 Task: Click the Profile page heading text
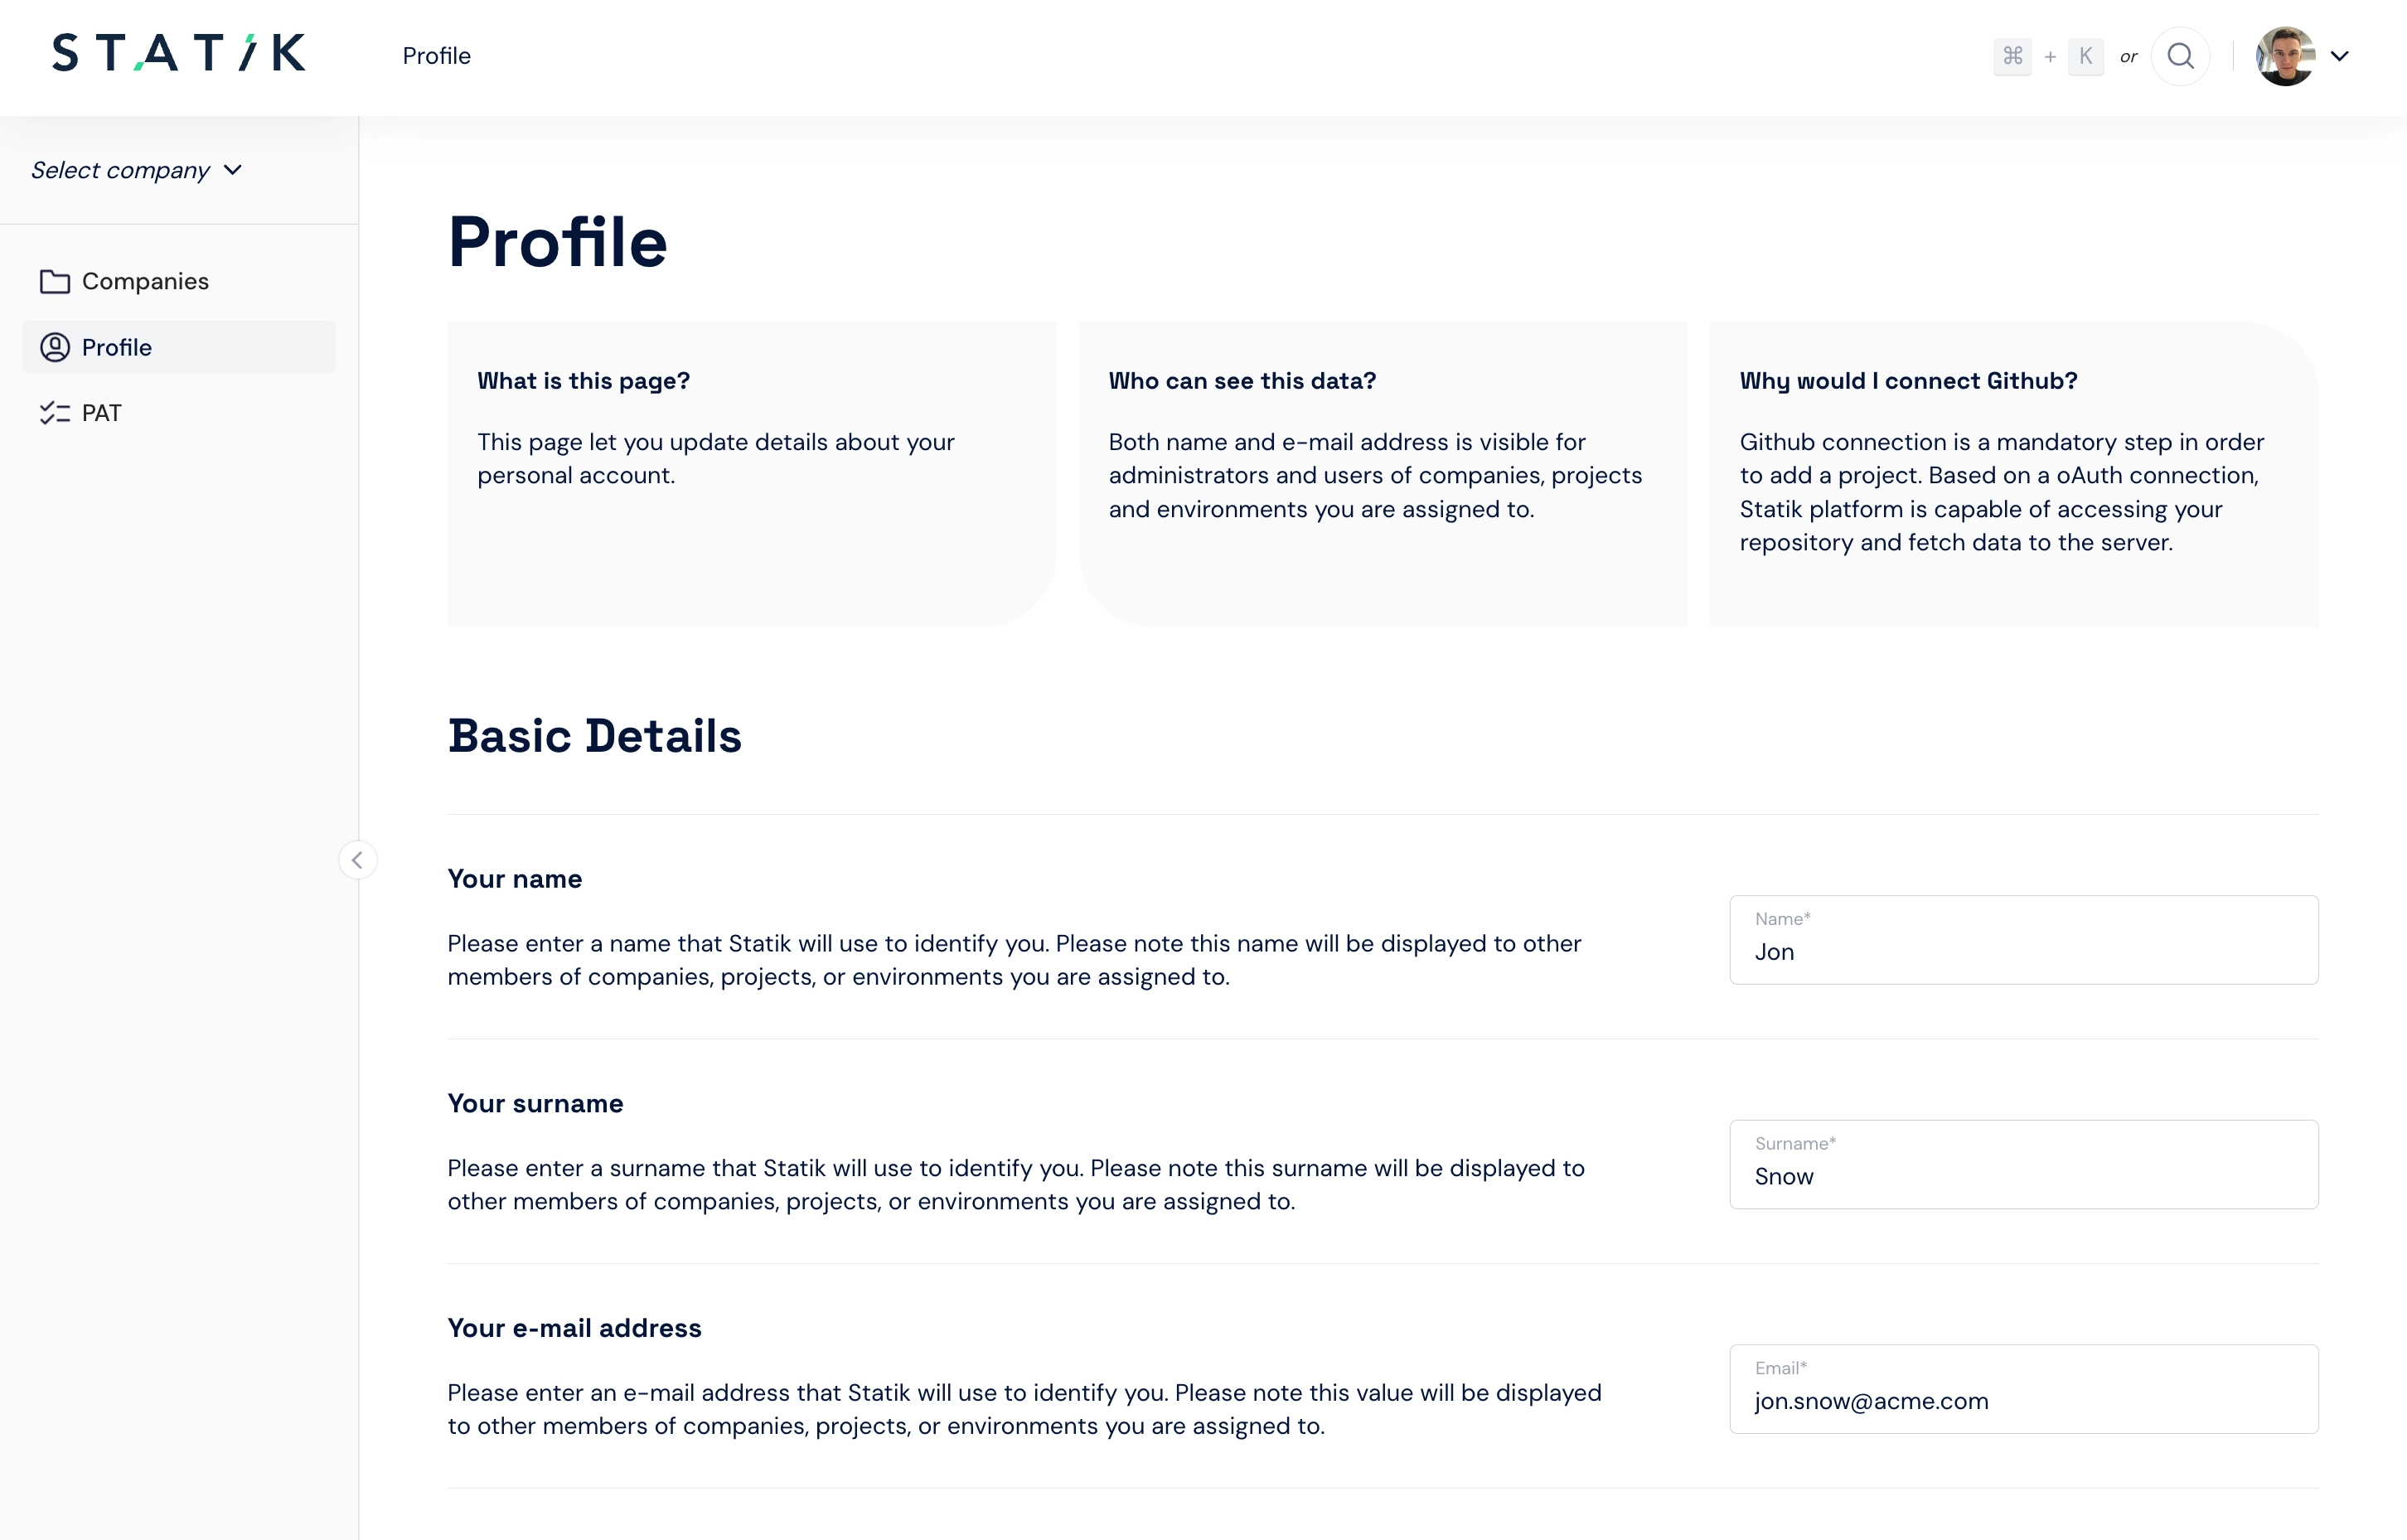(x=558, y=244)
